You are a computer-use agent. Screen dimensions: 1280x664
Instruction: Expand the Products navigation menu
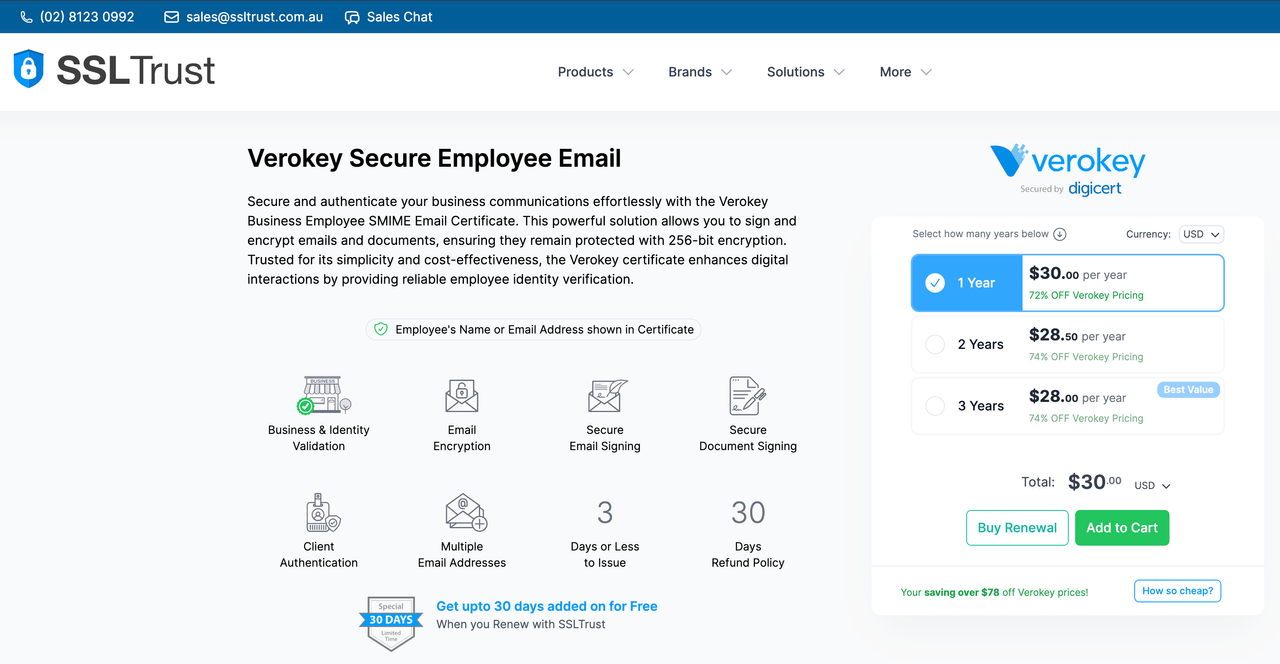(x=595, y=72)
